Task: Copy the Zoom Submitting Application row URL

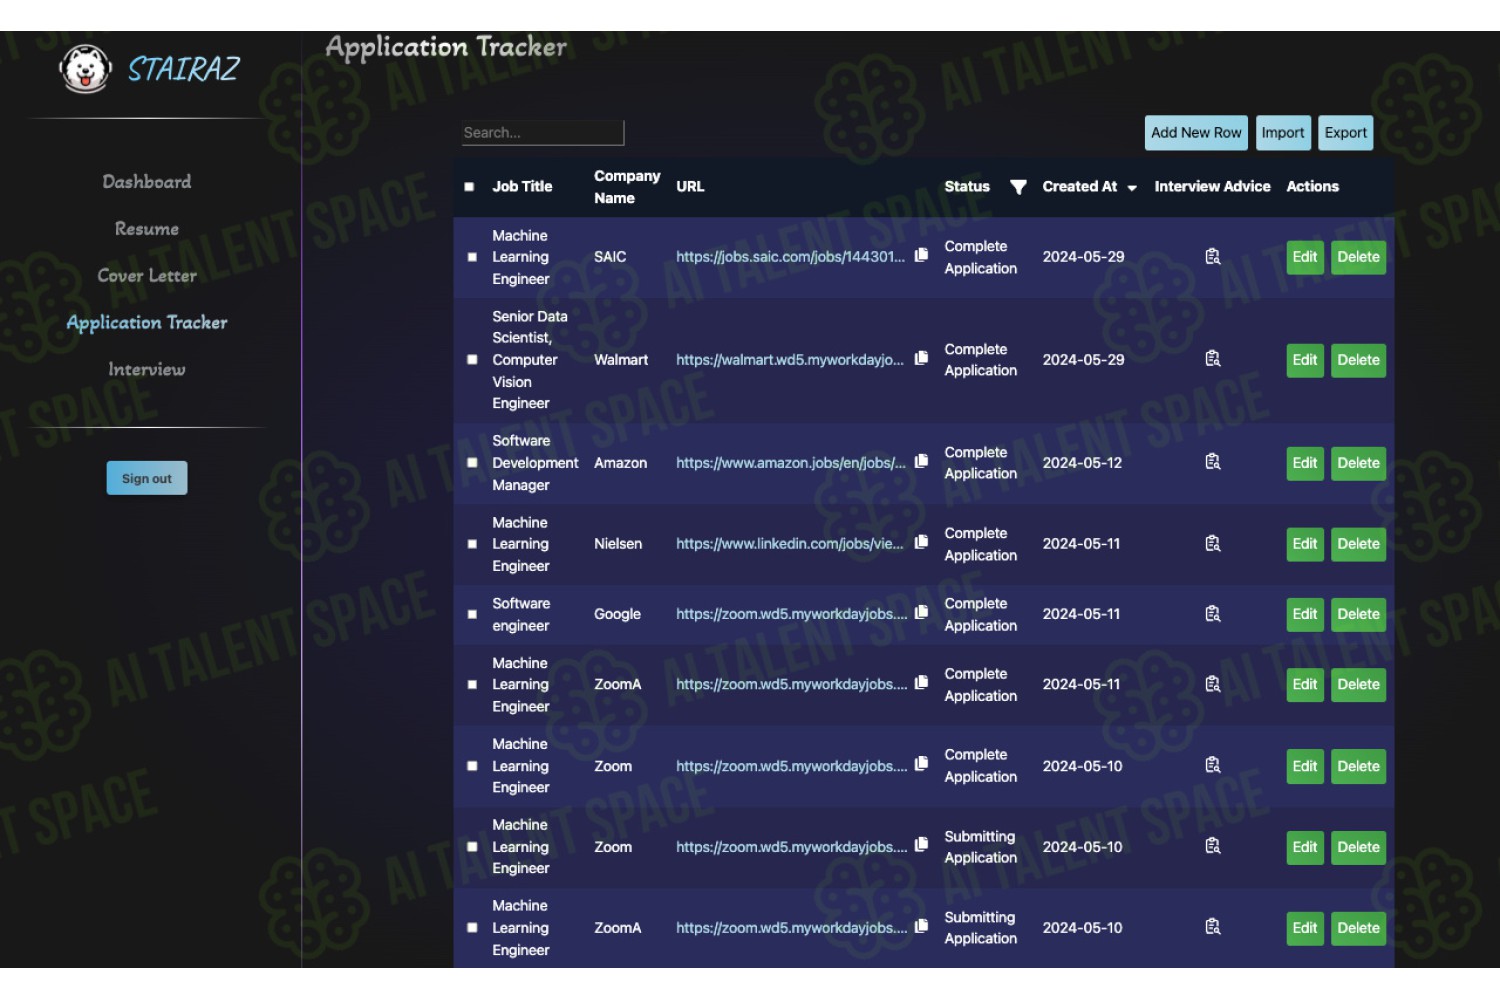Action: 922,845
